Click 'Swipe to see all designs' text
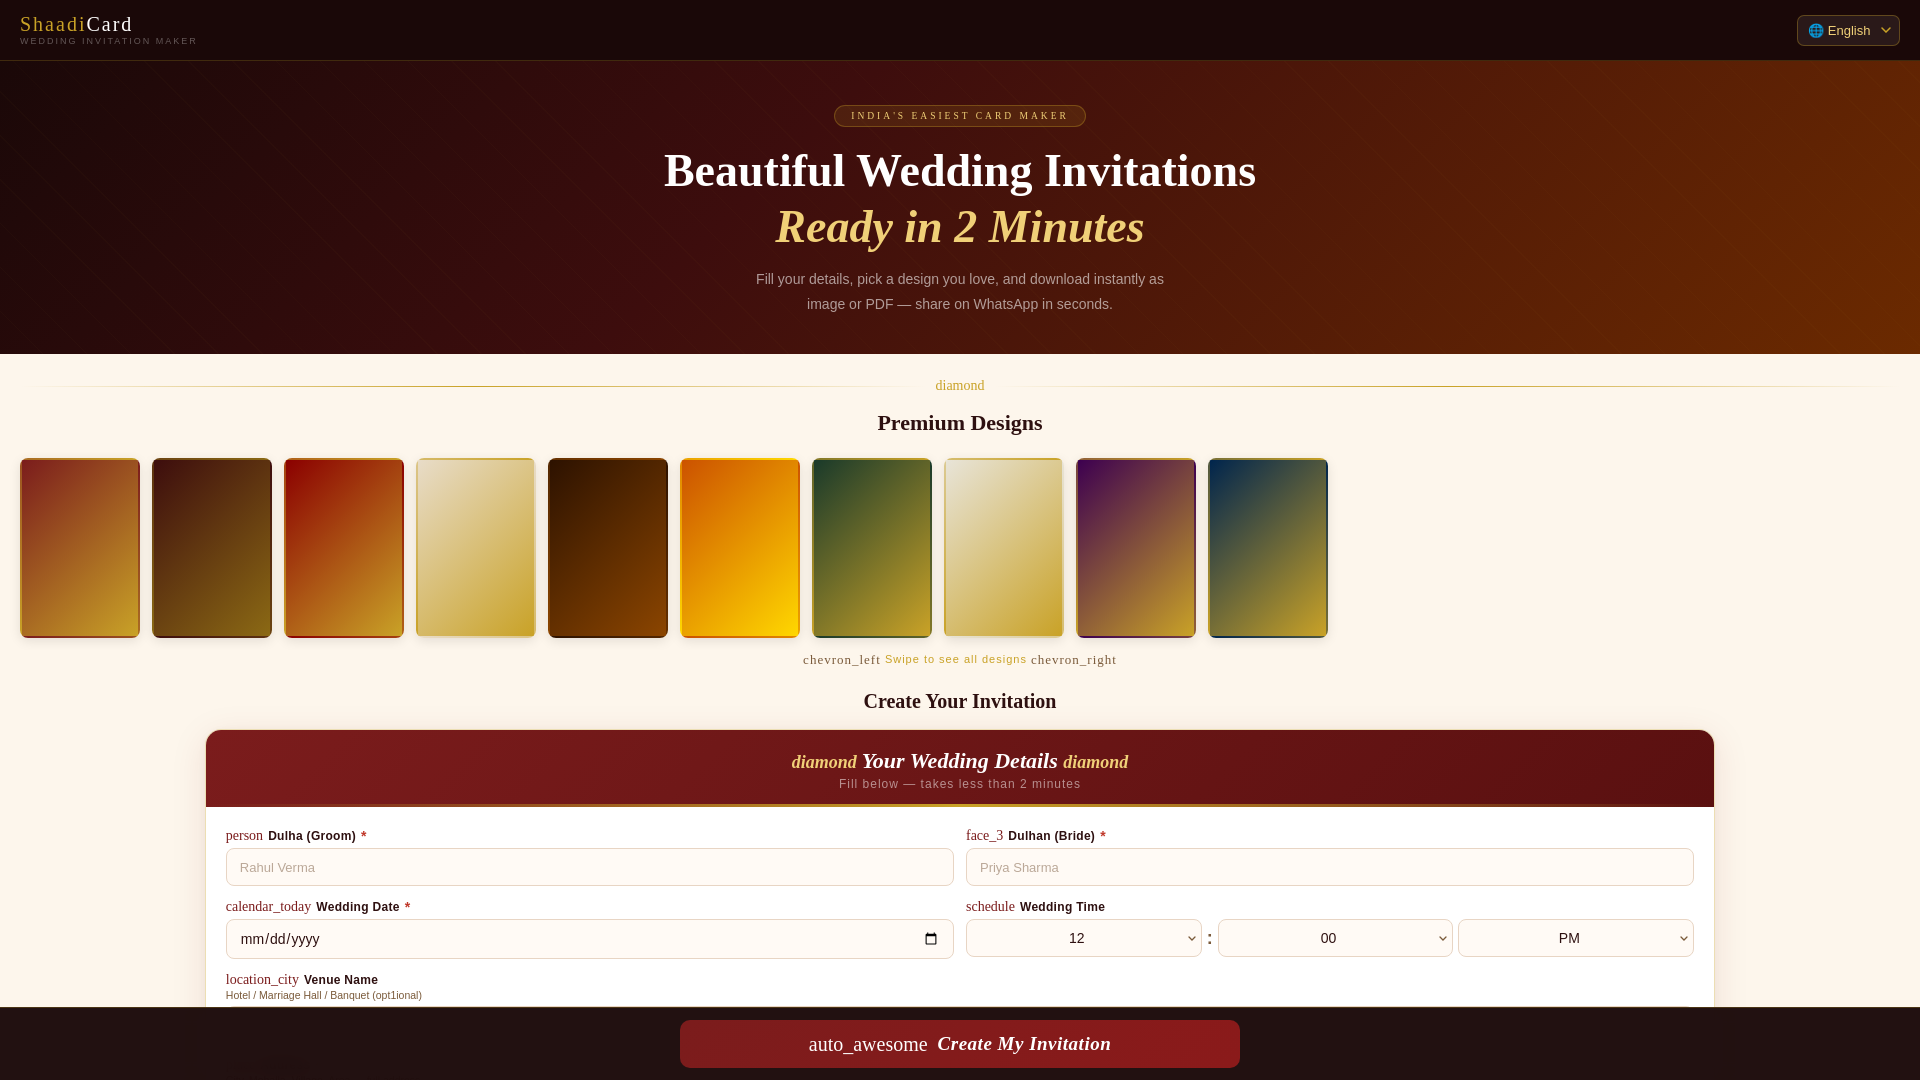The image size is (1920, 1080). (956, 659)
